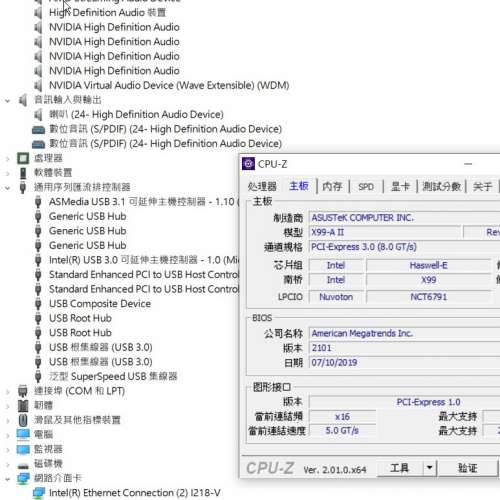Click the NCT6791 LPCIO value
The image size is (500, 500).
(428, 297)
